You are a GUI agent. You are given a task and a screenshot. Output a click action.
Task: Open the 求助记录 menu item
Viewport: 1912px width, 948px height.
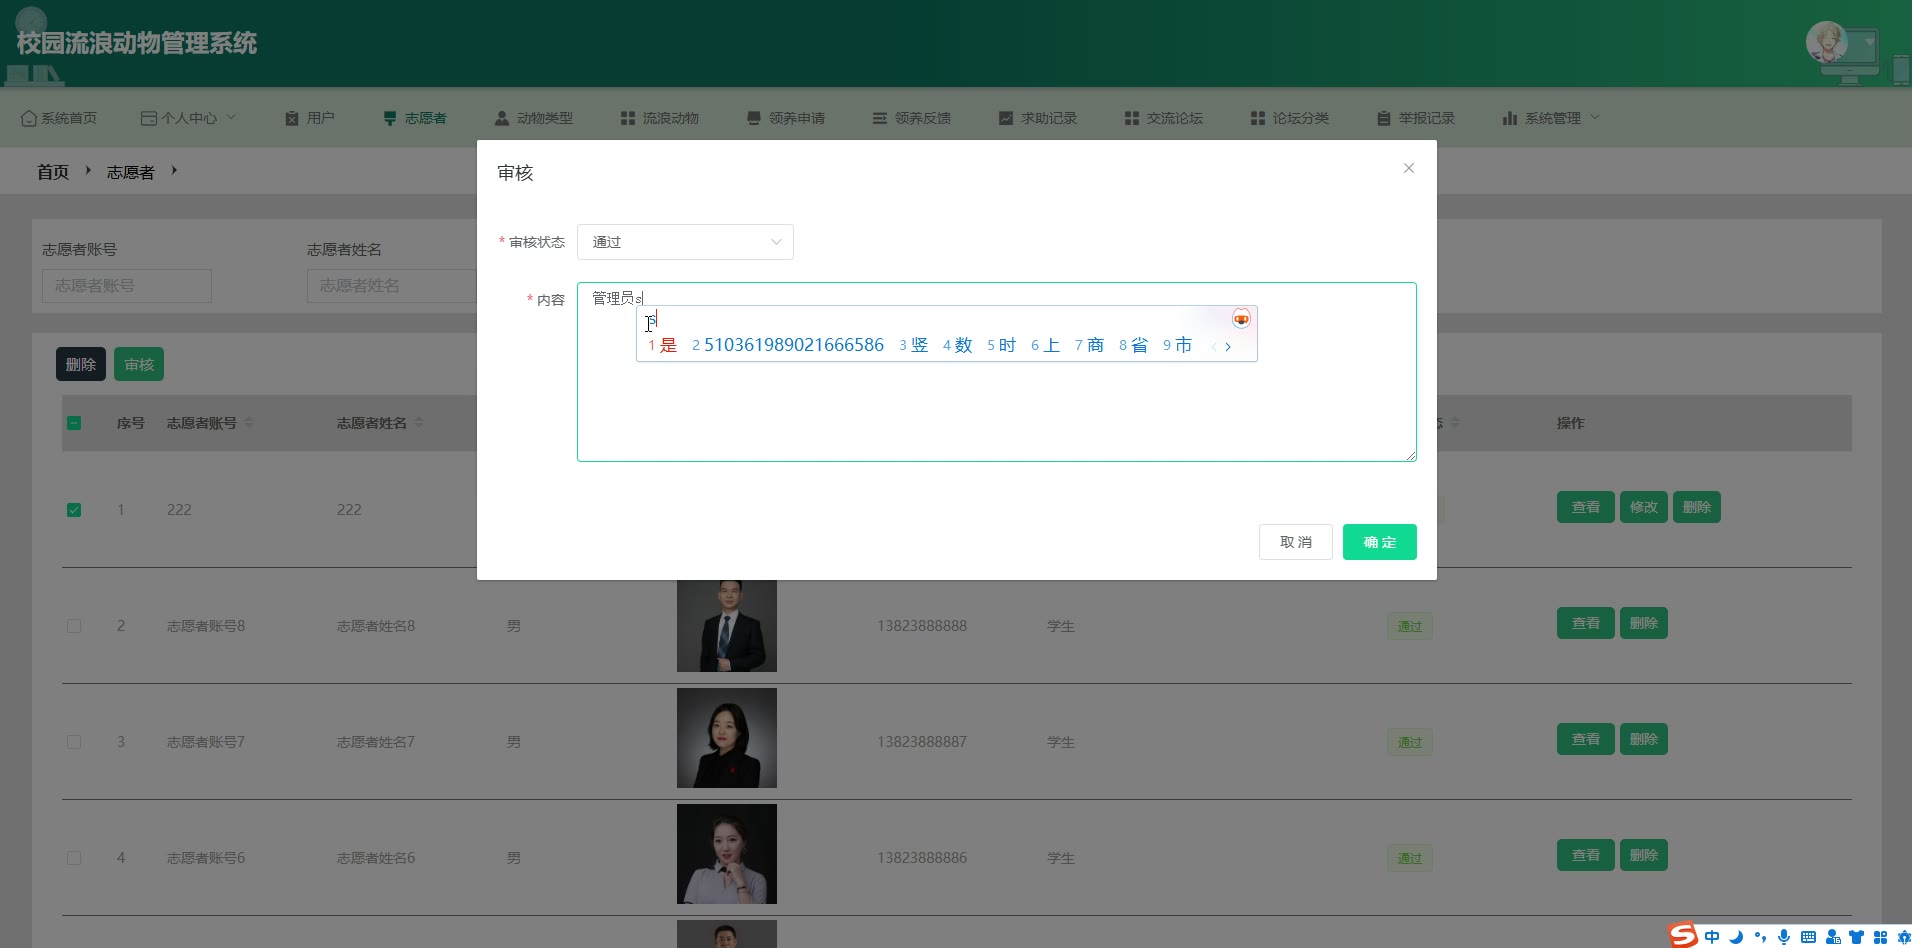tap(1038, 118)
